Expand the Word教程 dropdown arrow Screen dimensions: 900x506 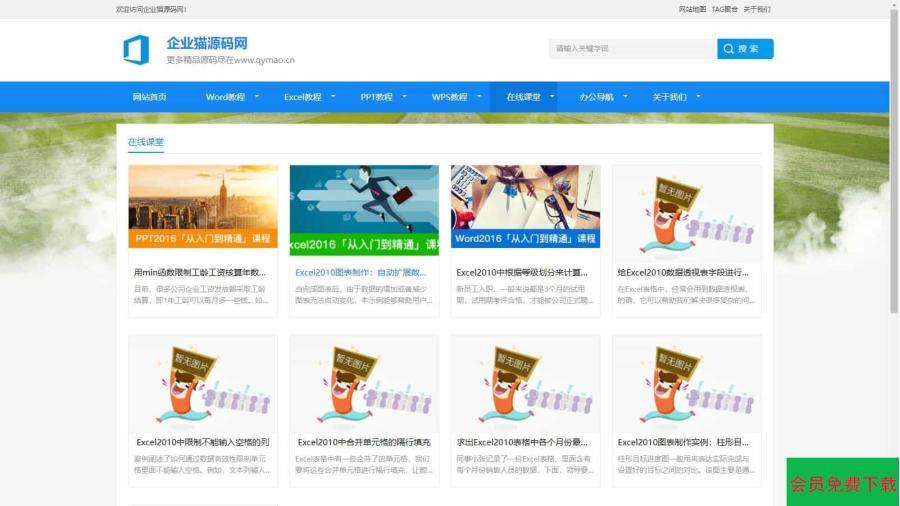257,96
